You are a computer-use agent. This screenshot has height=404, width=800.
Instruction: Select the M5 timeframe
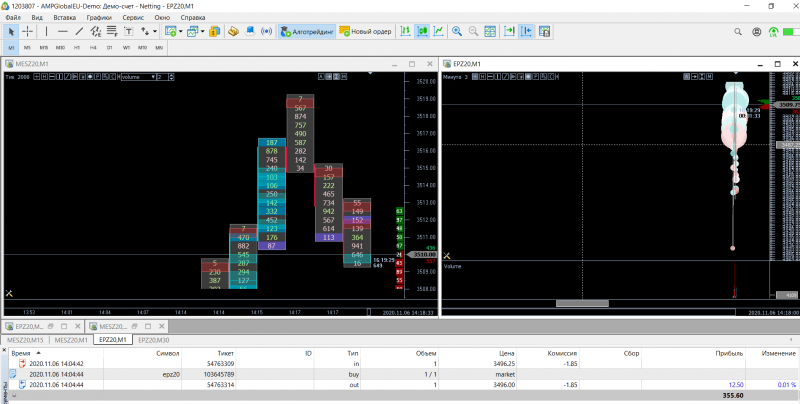(28, 47)
